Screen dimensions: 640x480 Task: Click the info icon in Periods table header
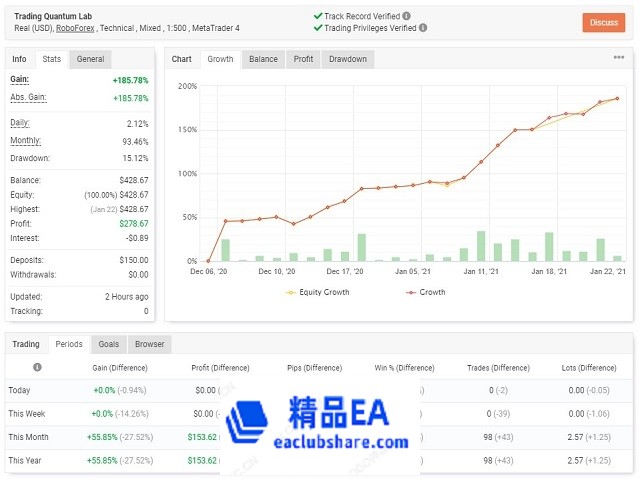[x=38, y=367]
